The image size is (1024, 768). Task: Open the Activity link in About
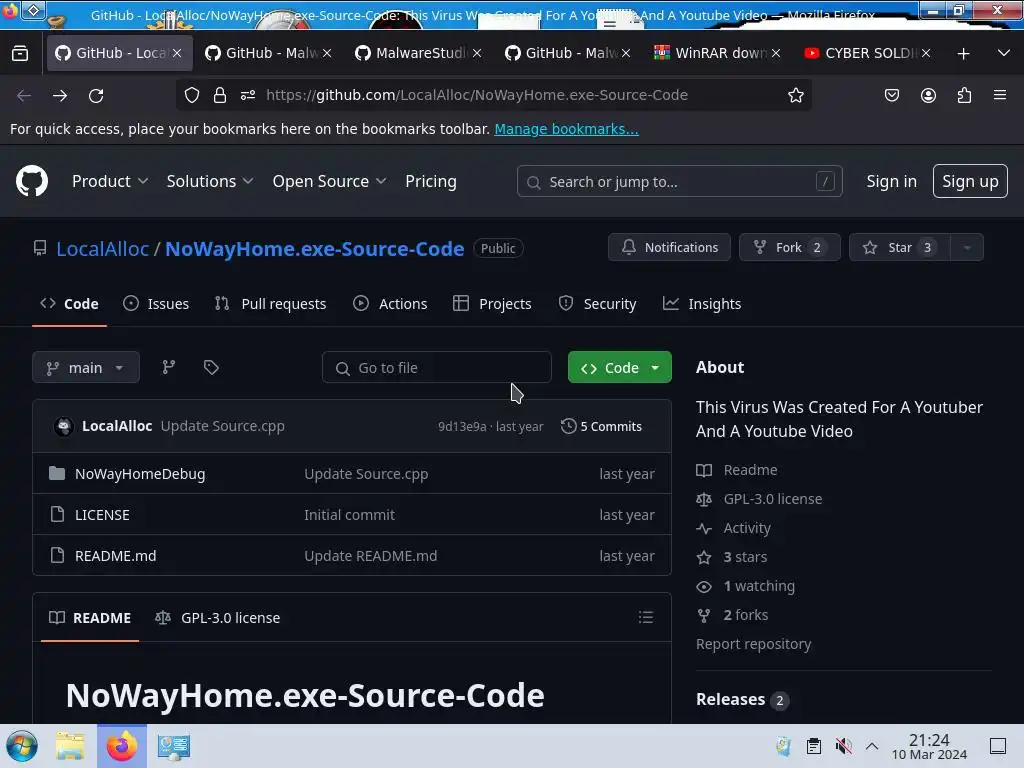[x=746, y=528]
